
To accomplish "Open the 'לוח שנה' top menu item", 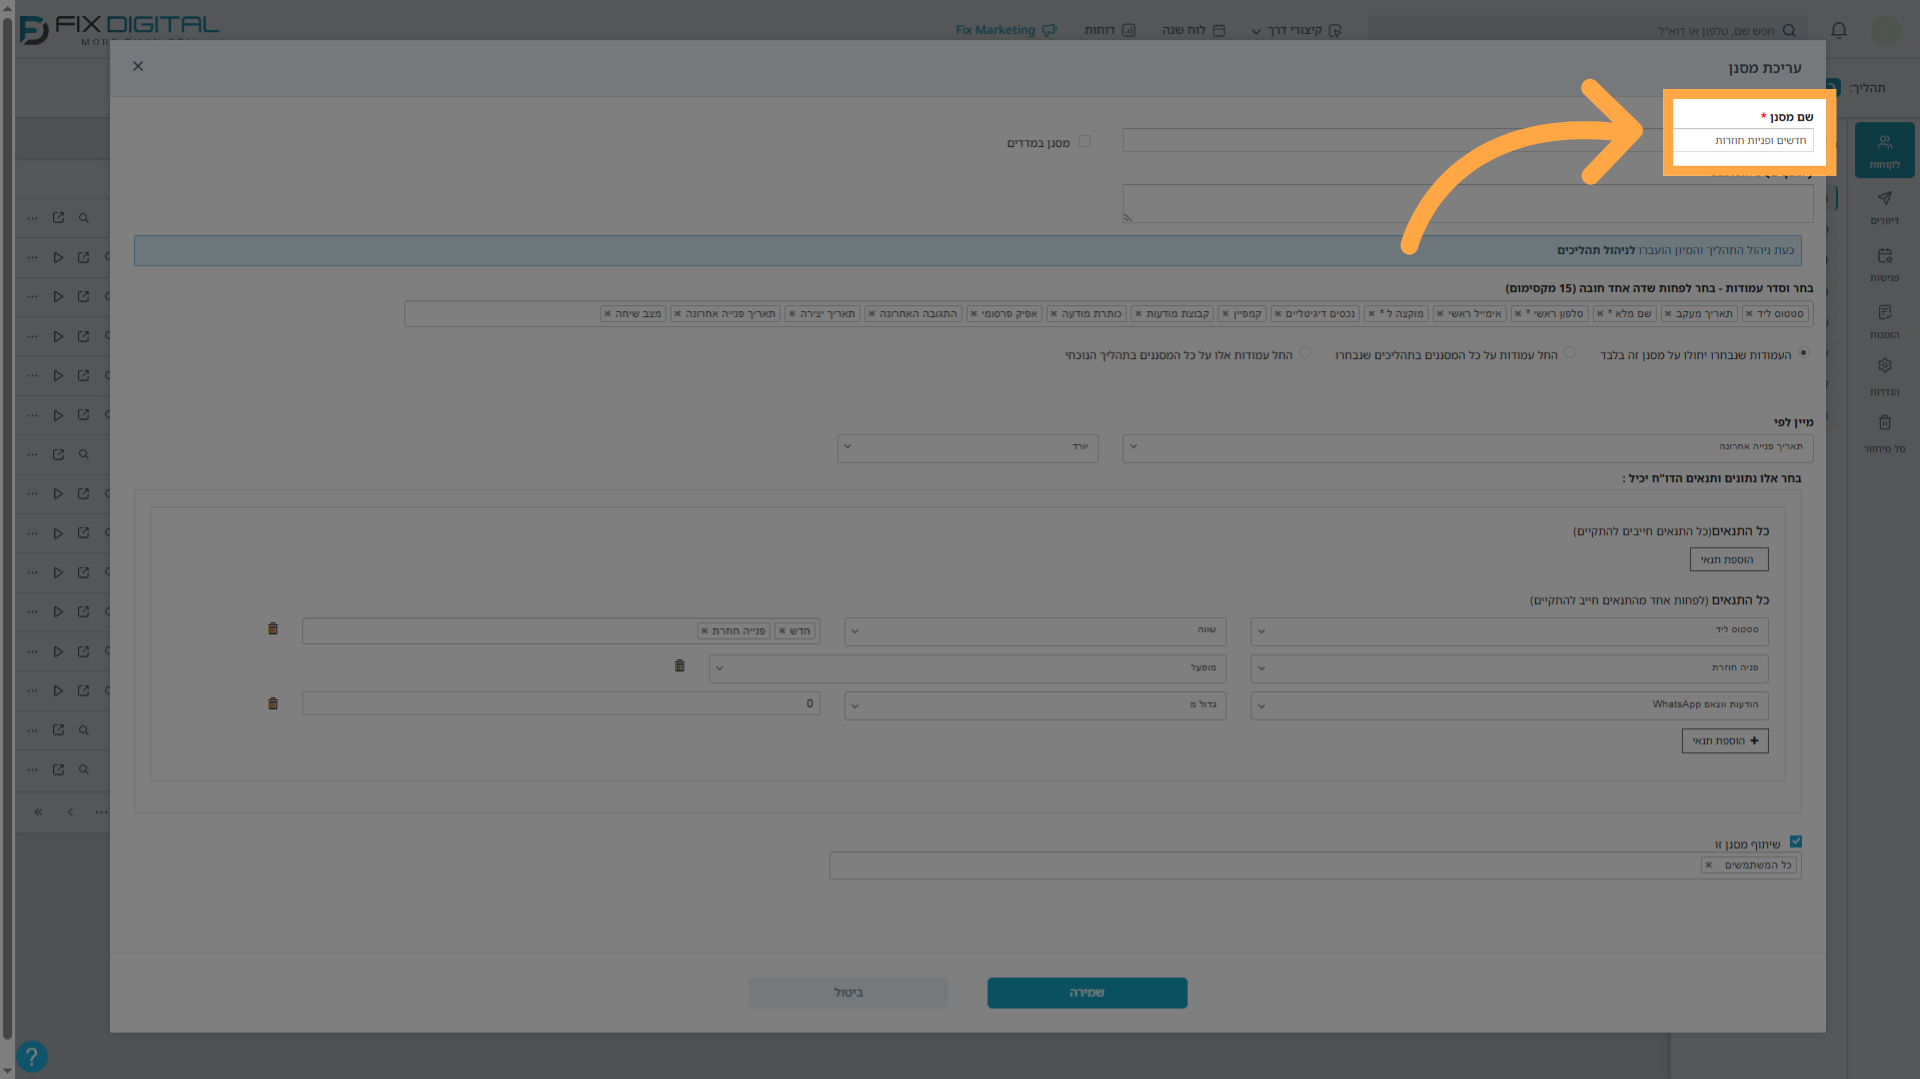I will coord(1193,30).
